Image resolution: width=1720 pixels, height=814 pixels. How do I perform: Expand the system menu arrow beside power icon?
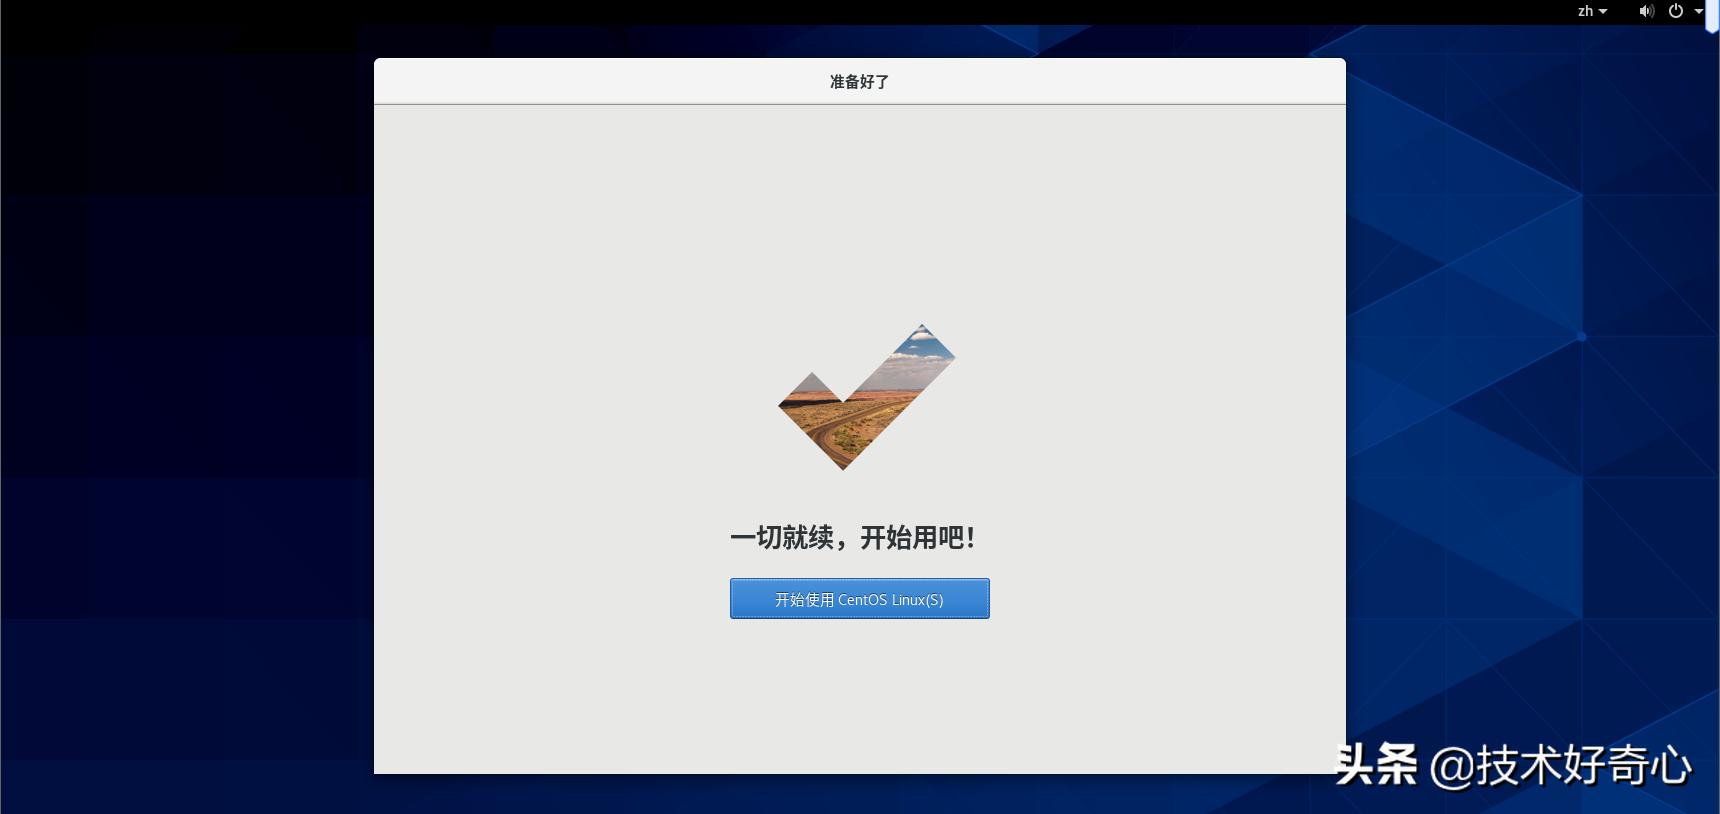pos(1698,12)
